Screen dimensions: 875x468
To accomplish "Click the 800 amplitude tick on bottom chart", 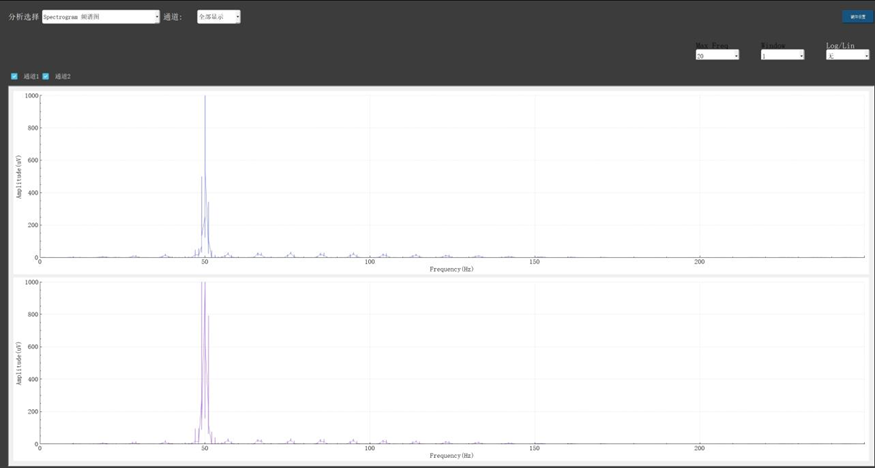I will [32, 314].
